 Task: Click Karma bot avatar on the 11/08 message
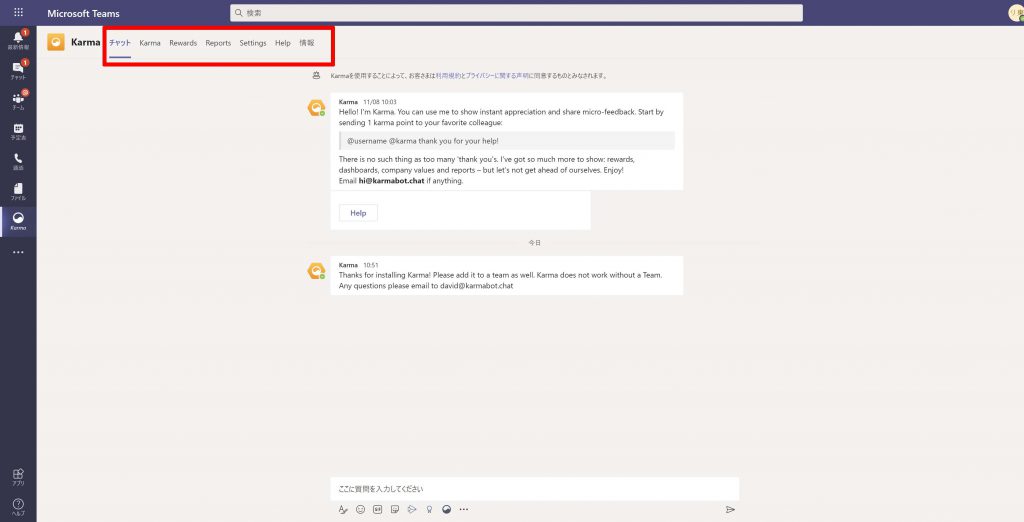click(x=317, y=108)
